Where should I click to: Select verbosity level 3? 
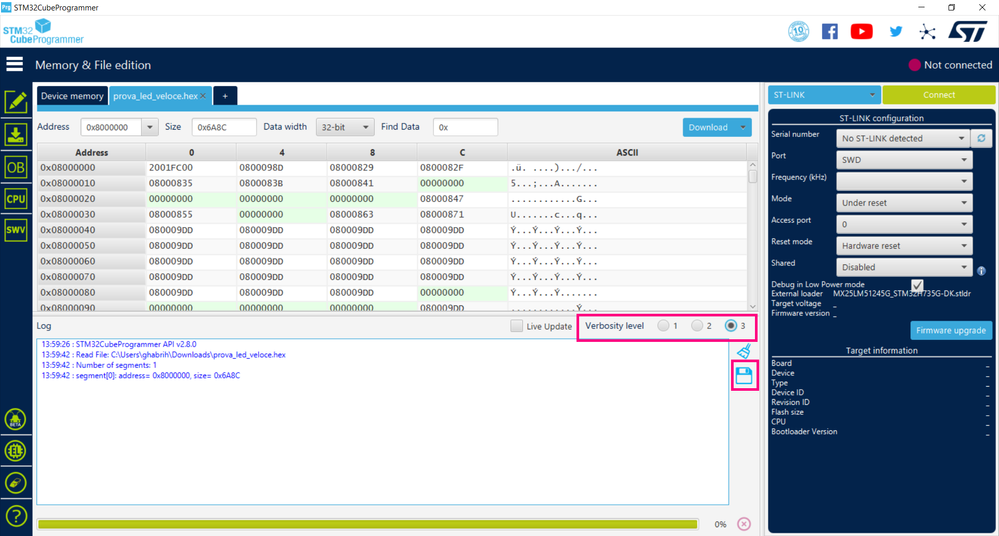point(731,326)
